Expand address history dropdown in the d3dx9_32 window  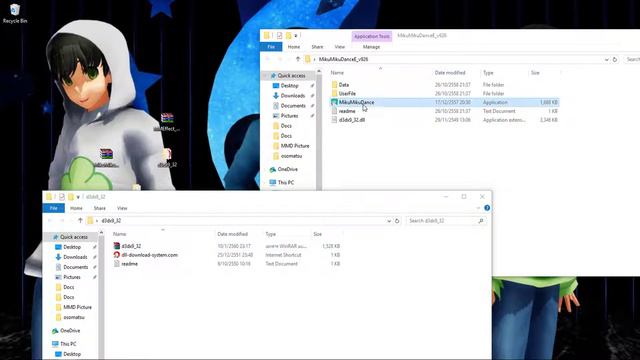[389, 221]
